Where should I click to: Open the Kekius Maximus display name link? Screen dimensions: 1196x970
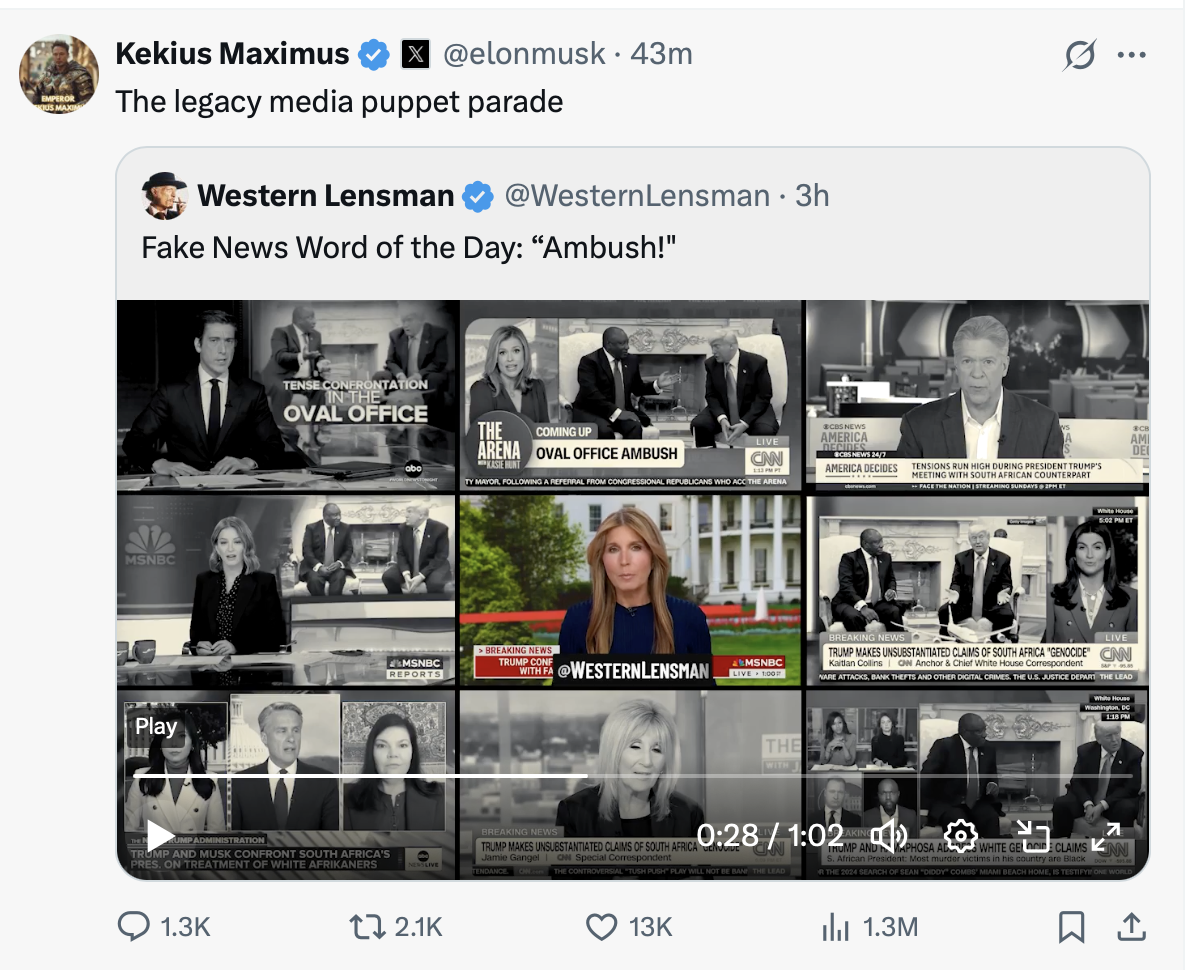coord(233,54)
